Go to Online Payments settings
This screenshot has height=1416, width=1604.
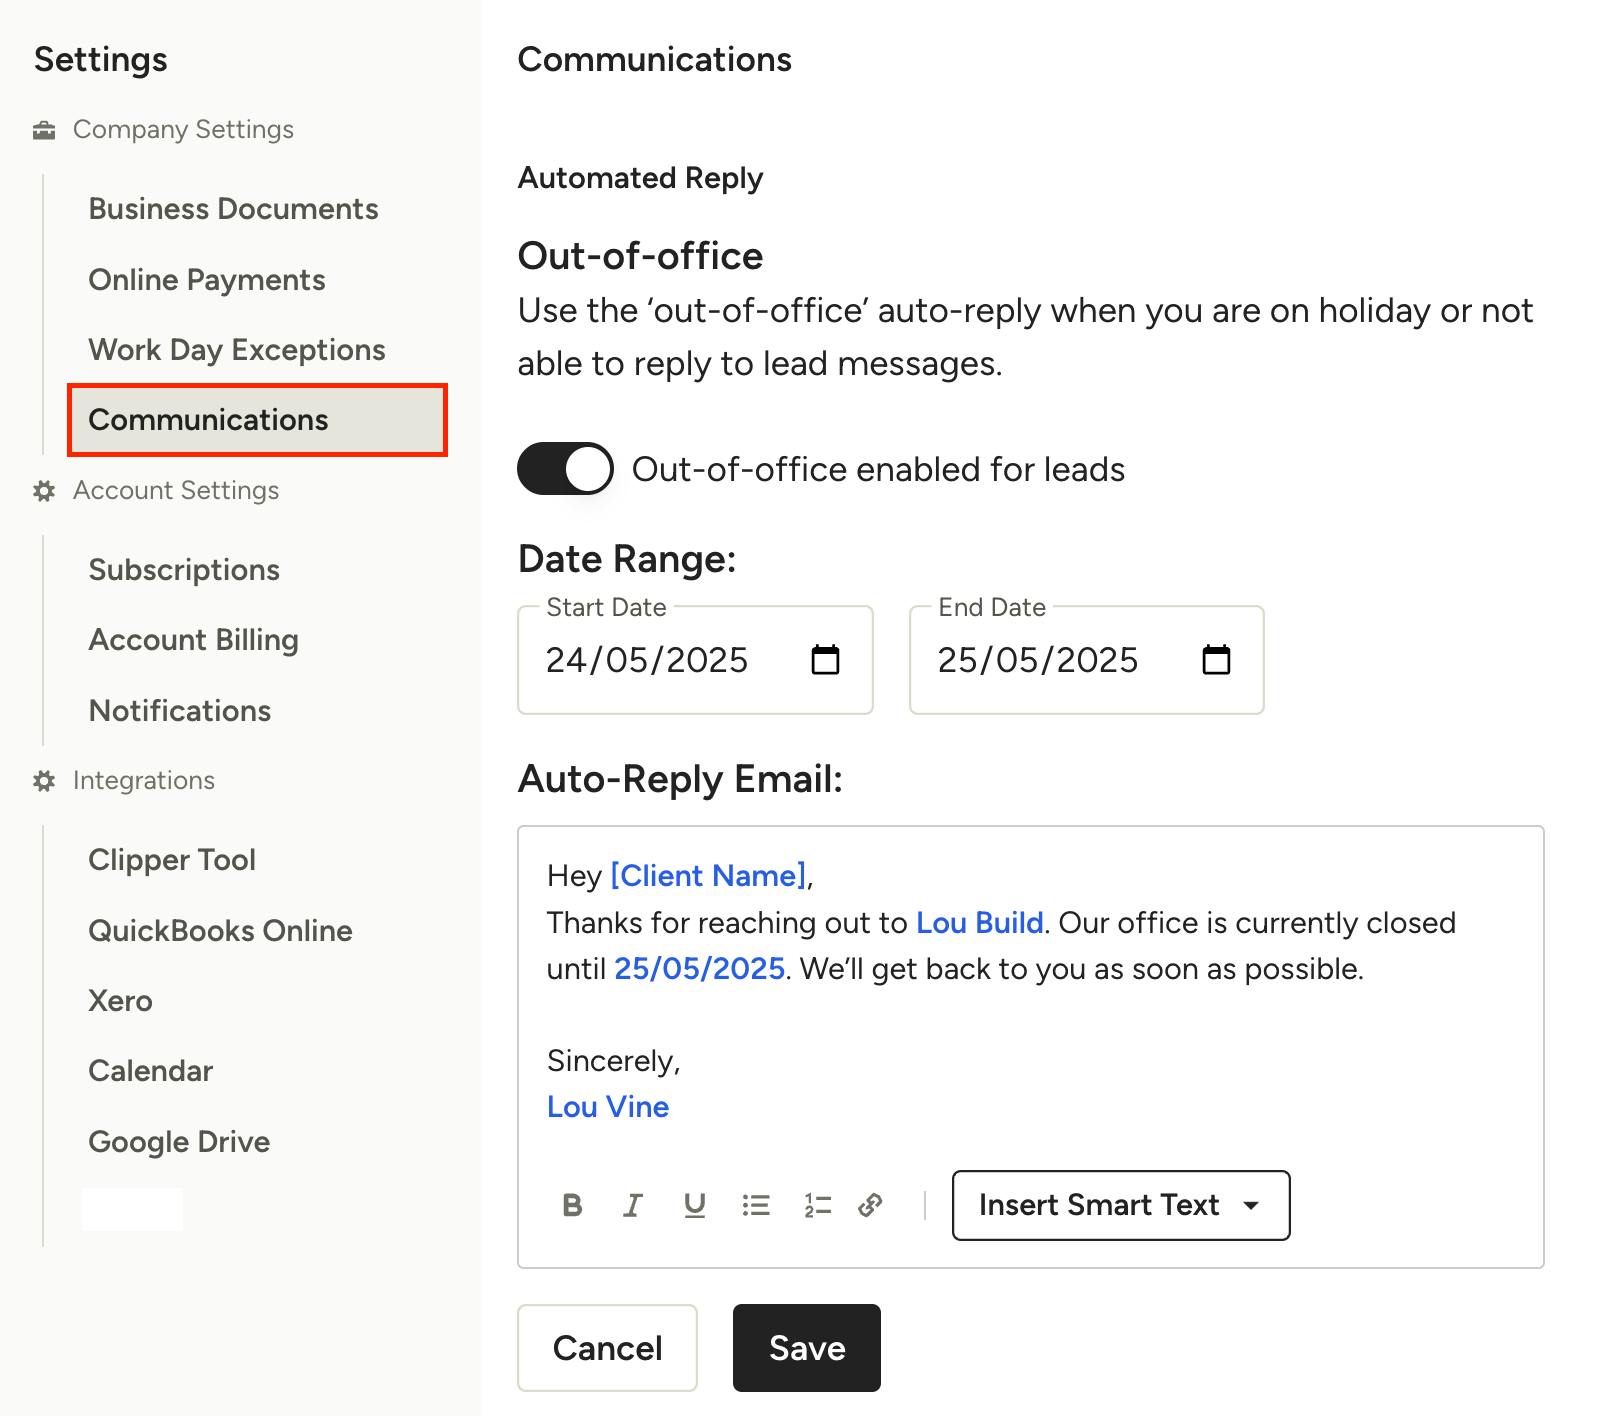(207, 280)
